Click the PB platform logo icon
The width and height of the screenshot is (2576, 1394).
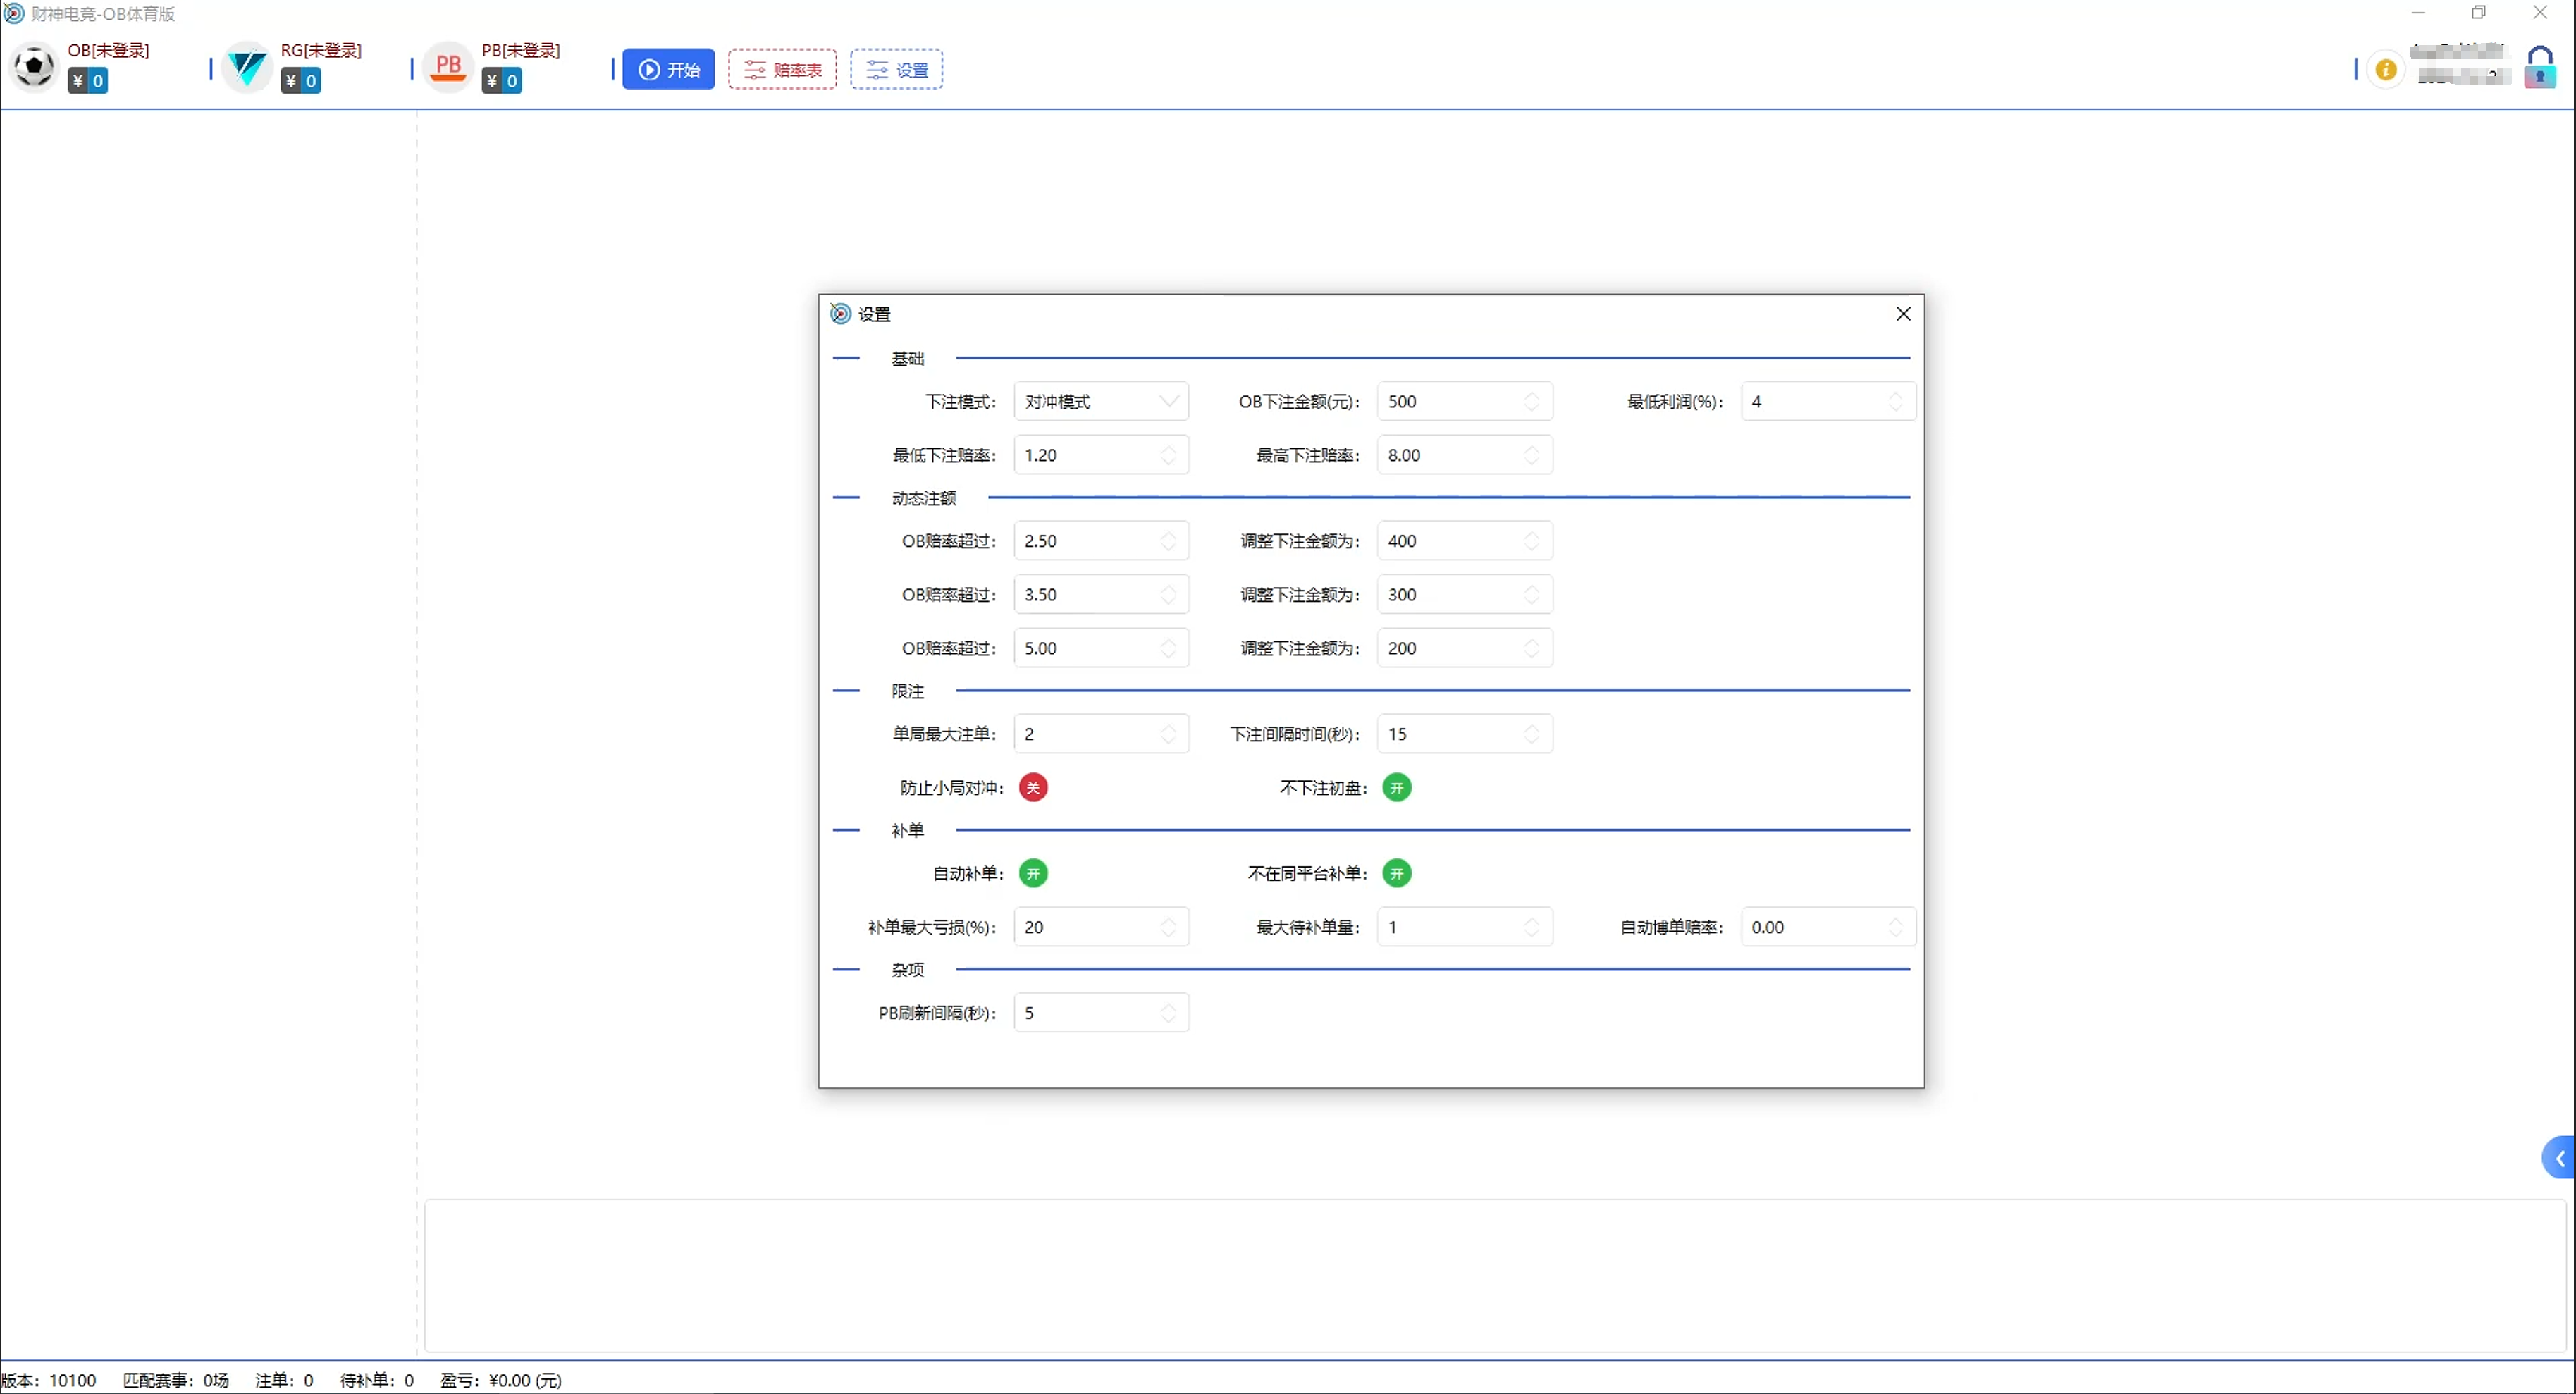click(448, 68)
